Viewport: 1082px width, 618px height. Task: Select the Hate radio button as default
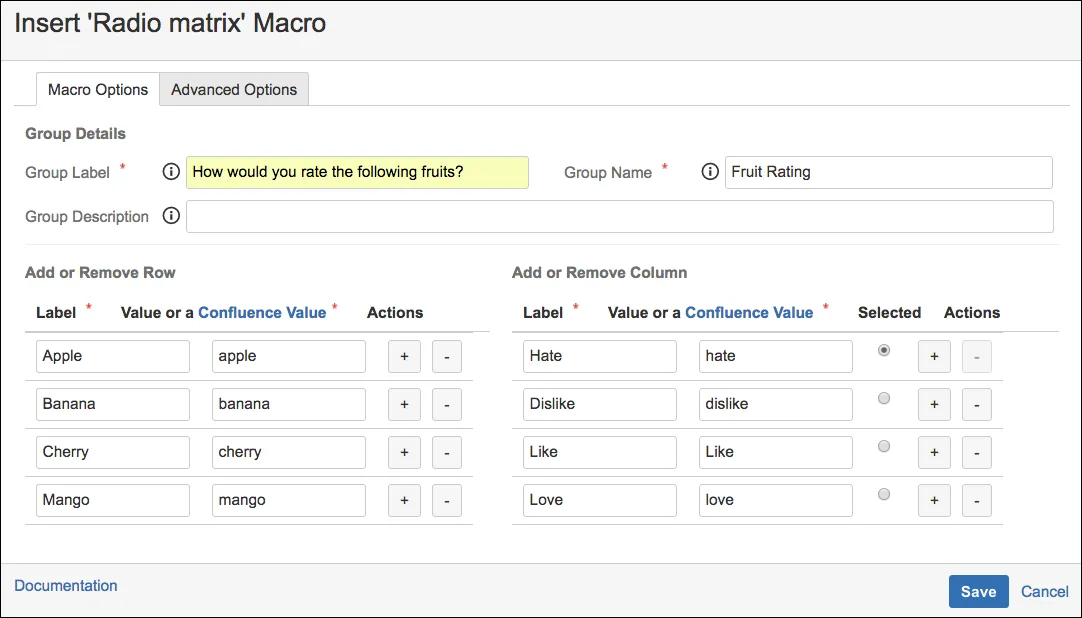click(884, 350)
